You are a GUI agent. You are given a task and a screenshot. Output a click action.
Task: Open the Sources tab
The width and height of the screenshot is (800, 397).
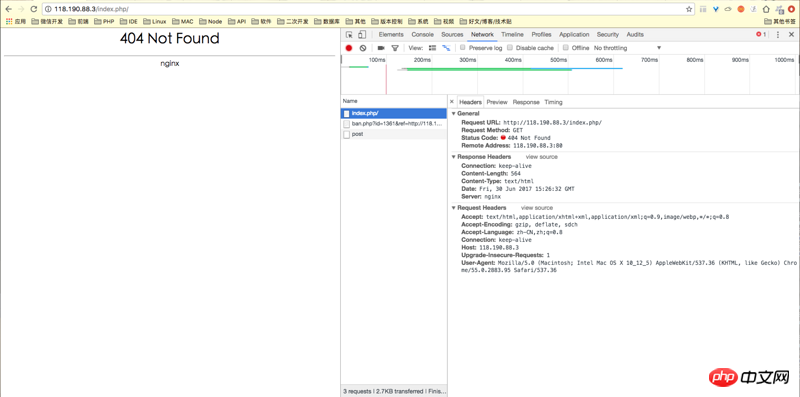pyautogui.click(x=452, y=35)
